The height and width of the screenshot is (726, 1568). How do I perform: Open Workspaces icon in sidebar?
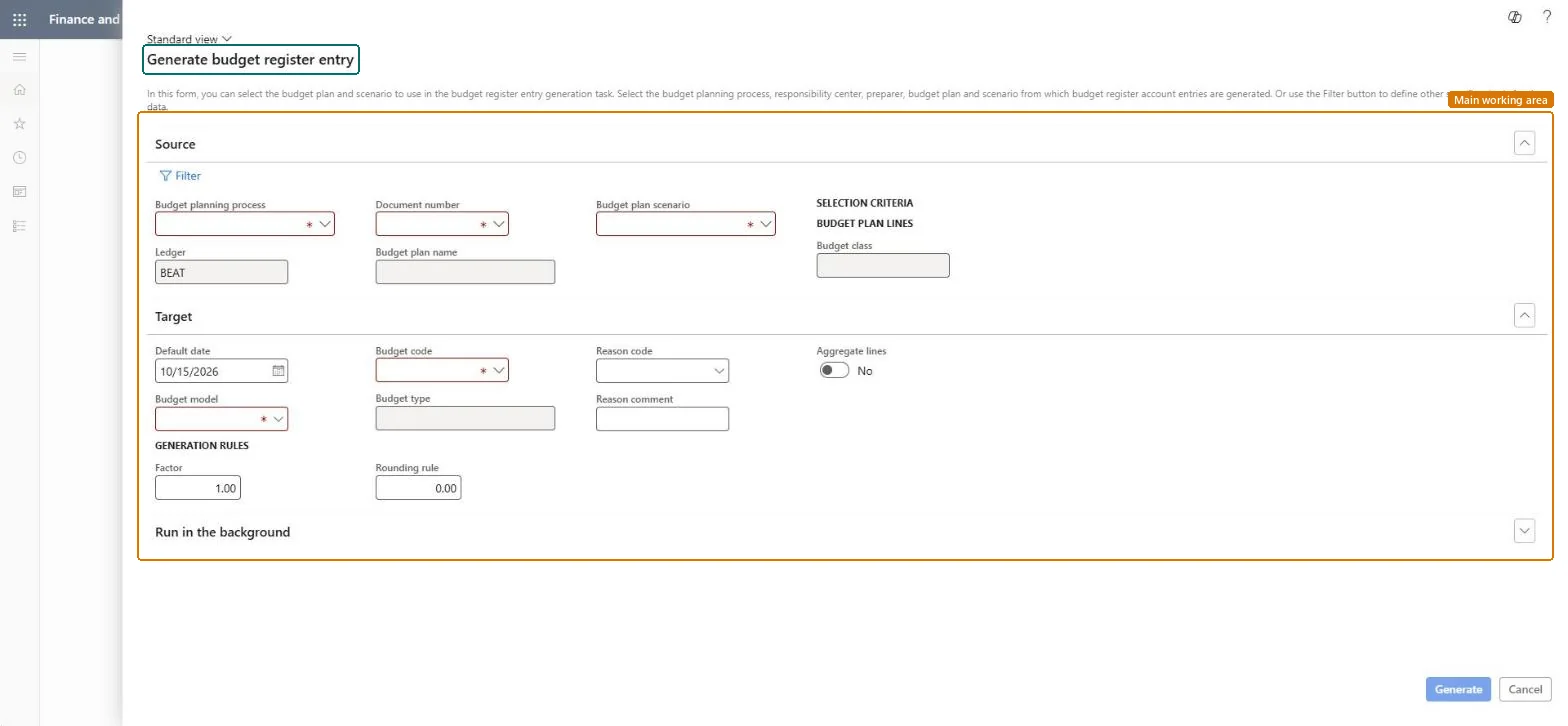click(x=19, y=192)
